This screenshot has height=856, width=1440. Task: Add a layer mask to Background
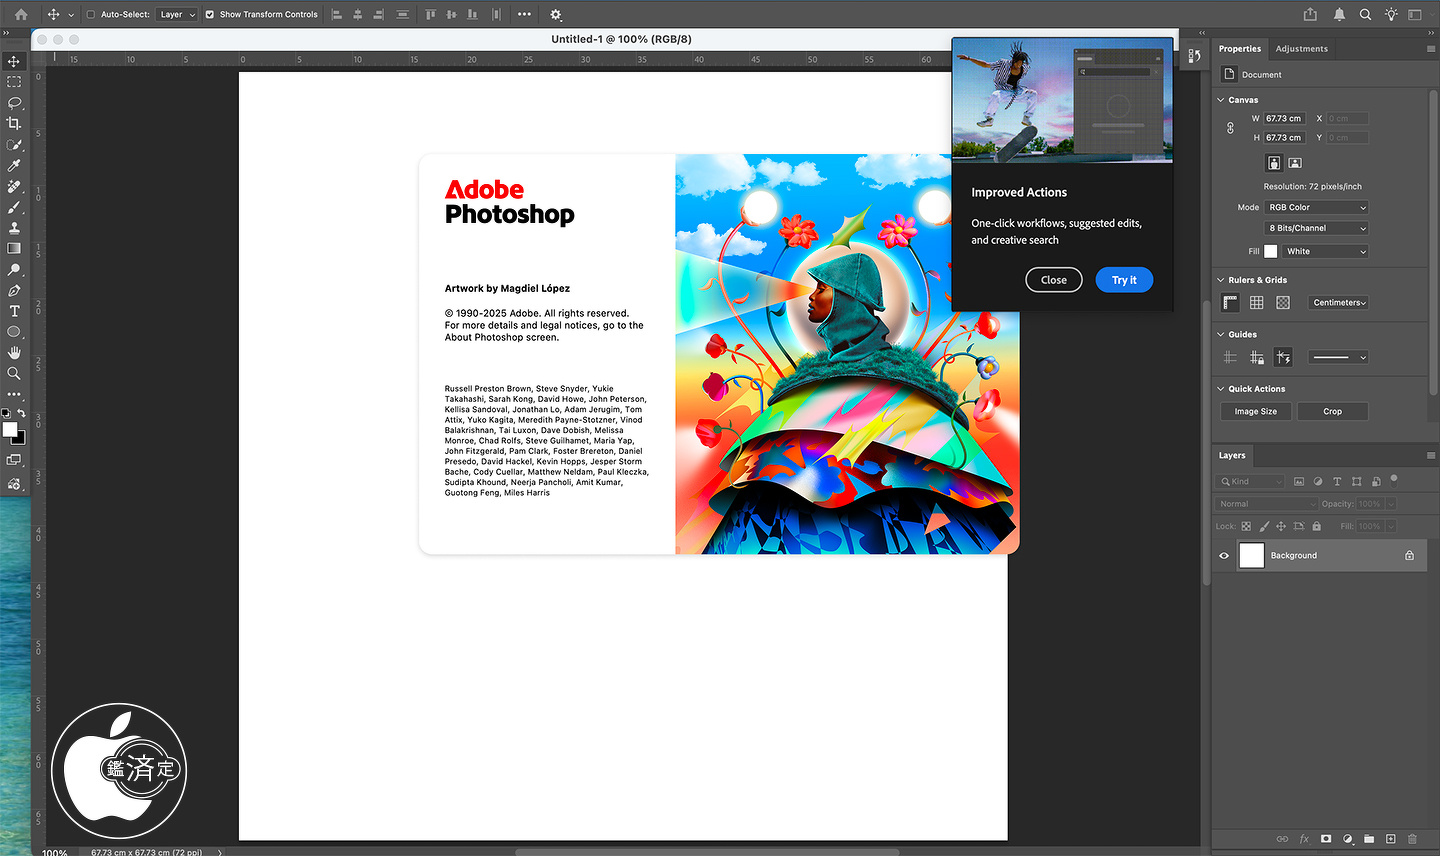point(1326,839)
